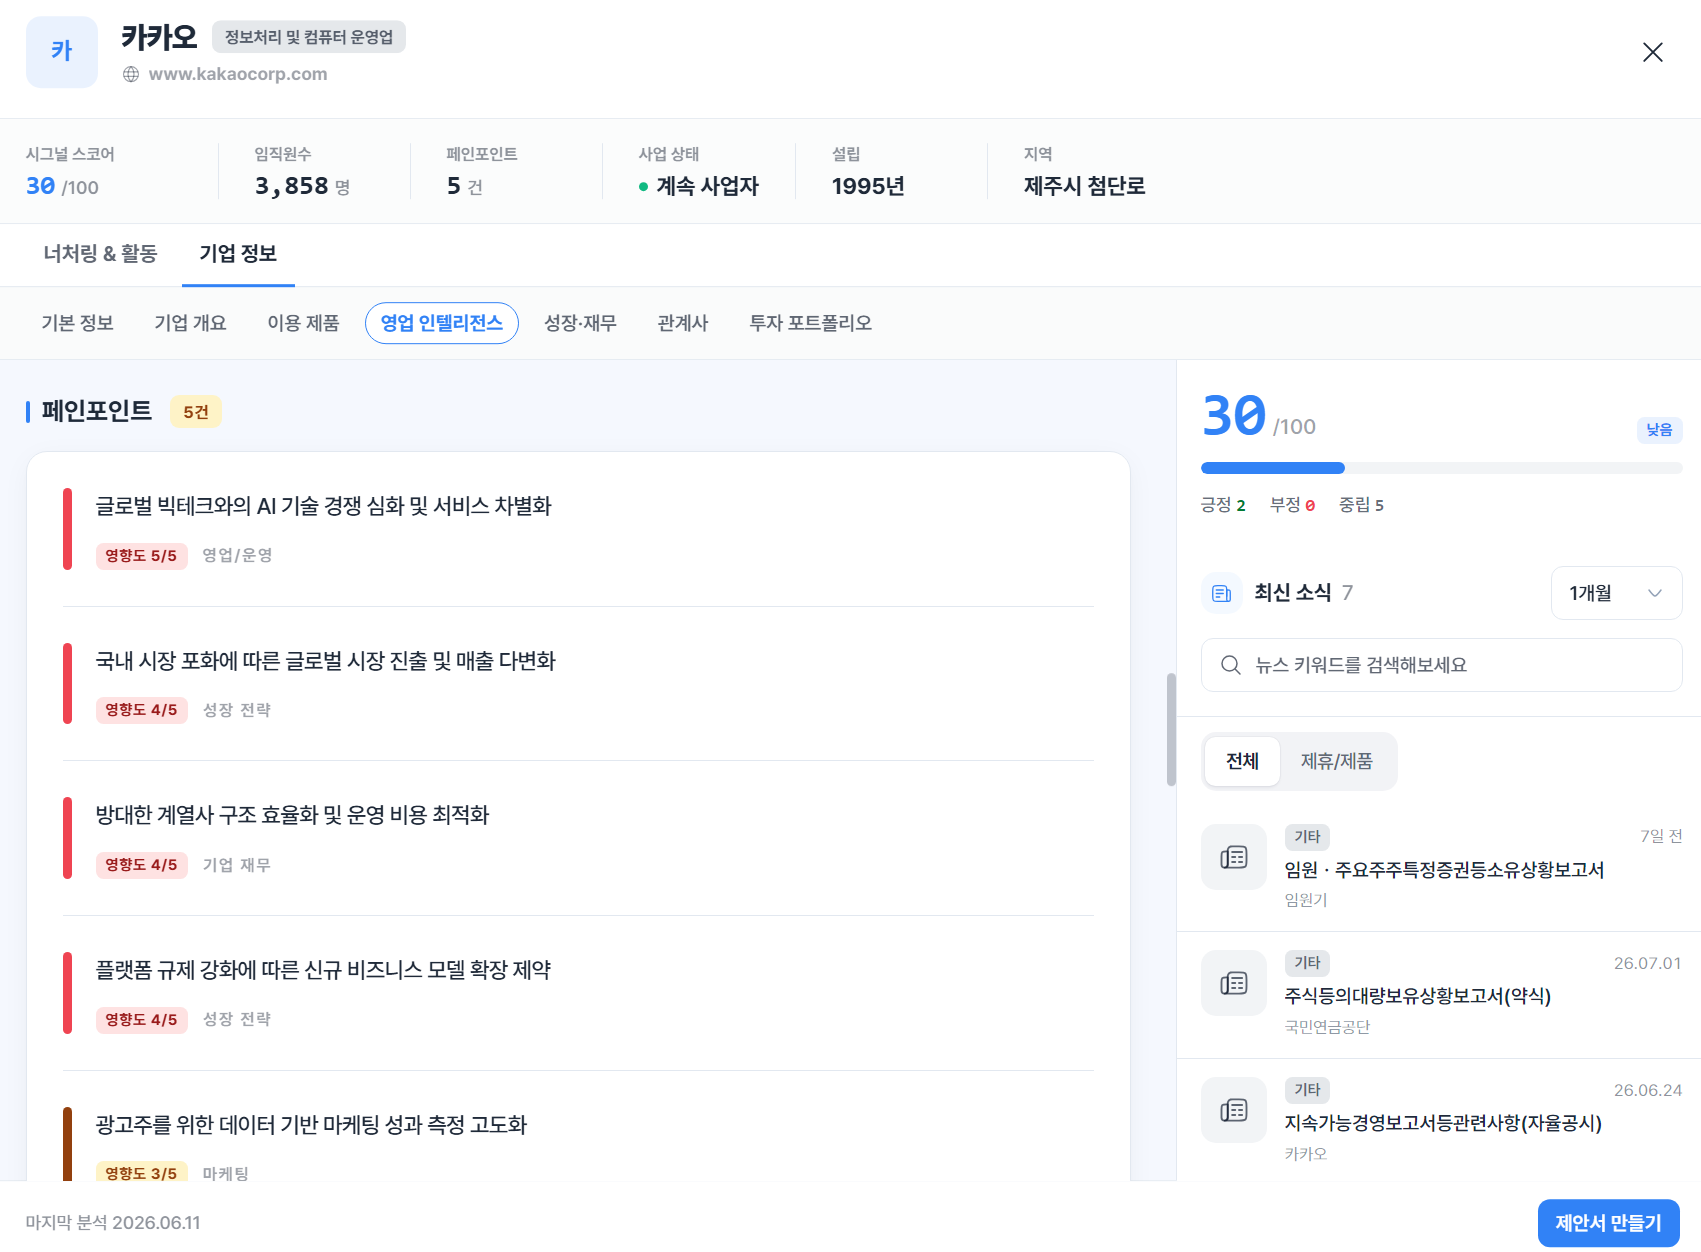Open the 글로벌 빅테크와의 AI 기술 경쟁 pain point
1701x1252 pixels.
click(578, 529)
